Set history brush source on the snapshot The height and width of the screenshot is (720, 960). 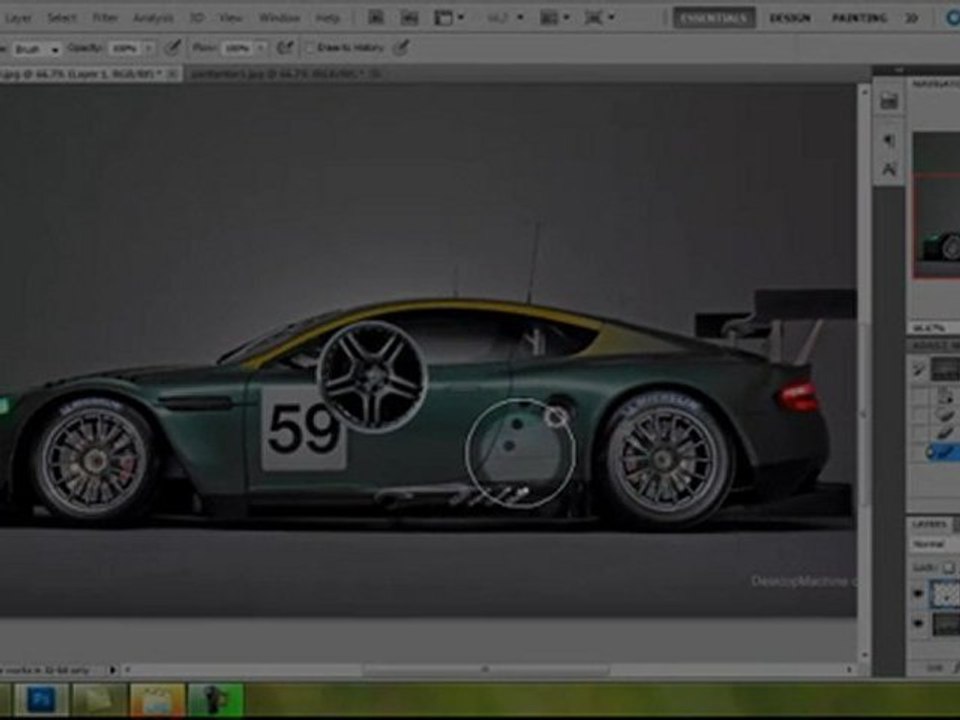click(918, 369)
